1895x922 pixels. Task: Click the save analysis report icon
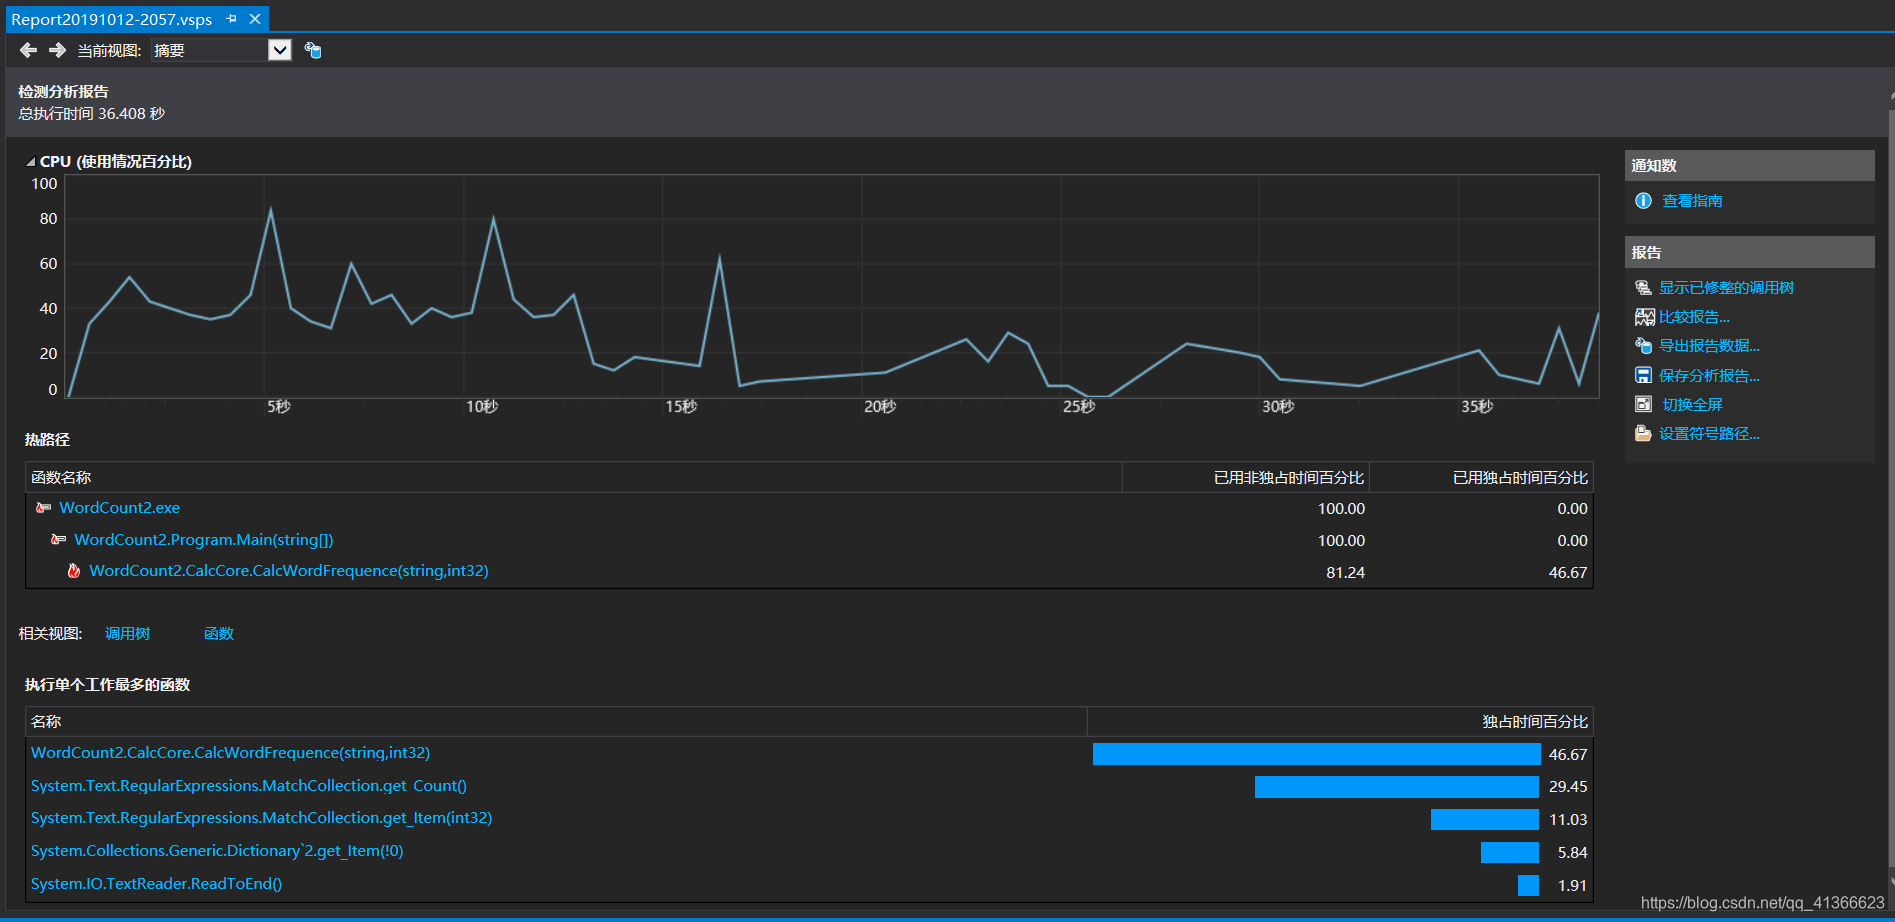point(1643,375)
